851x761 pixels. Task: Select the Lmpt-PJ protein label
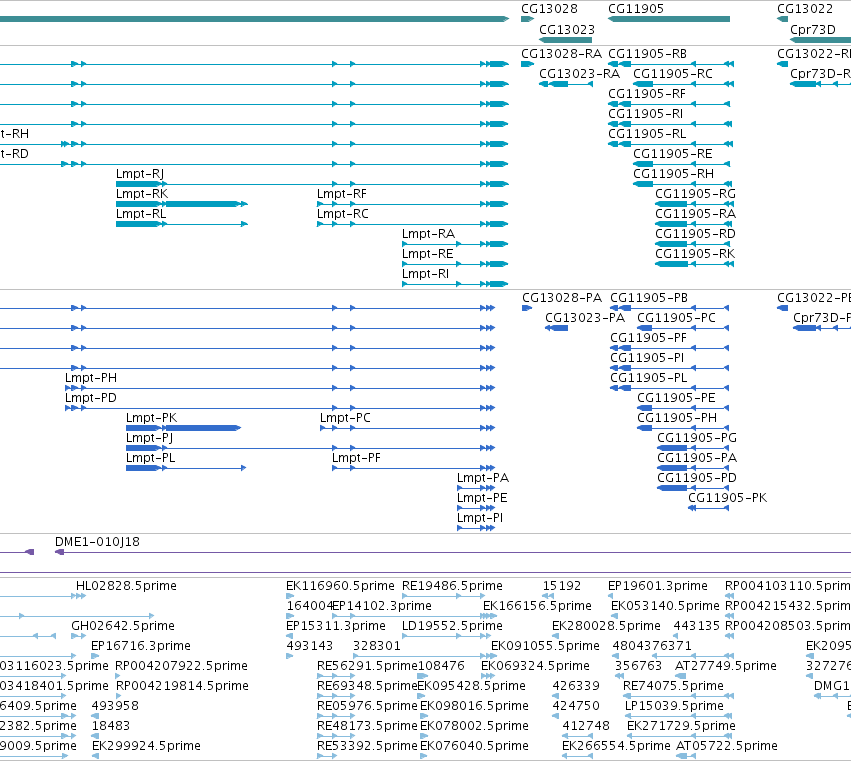coord(149,439)
